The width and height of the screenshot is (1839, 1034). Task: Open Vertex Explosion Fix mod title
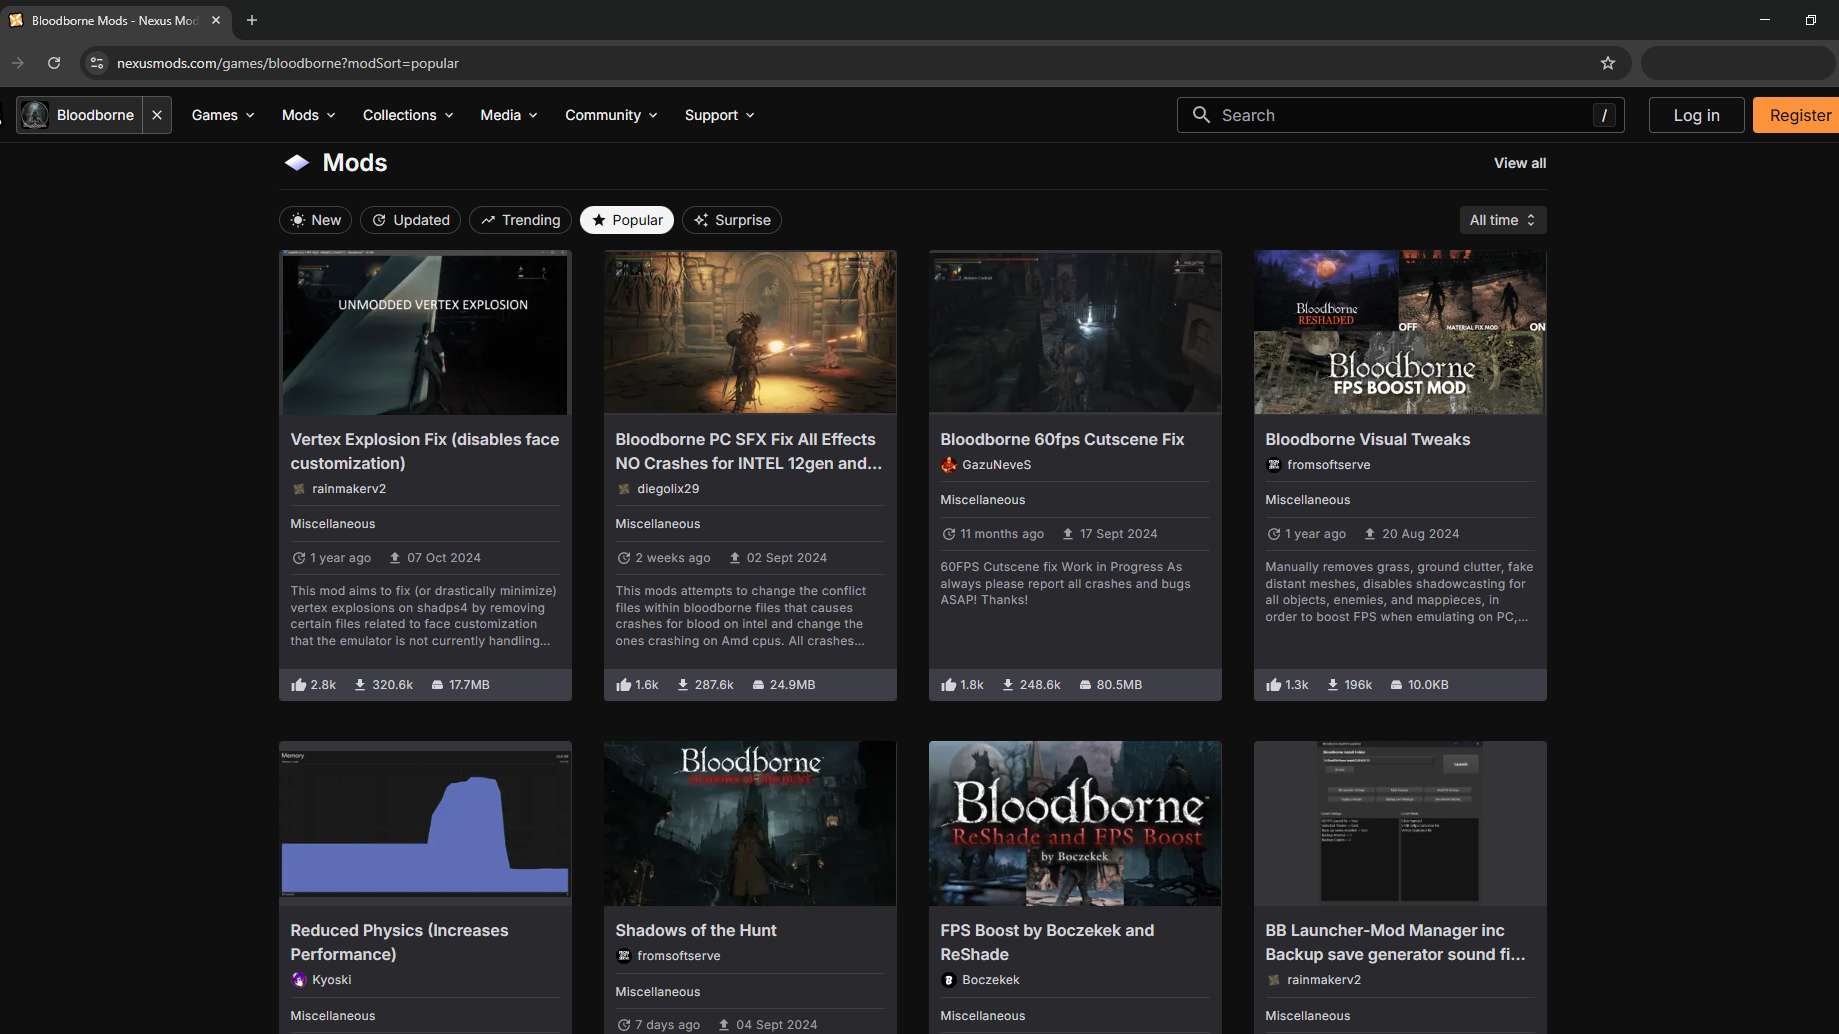(x=425, y=451)
